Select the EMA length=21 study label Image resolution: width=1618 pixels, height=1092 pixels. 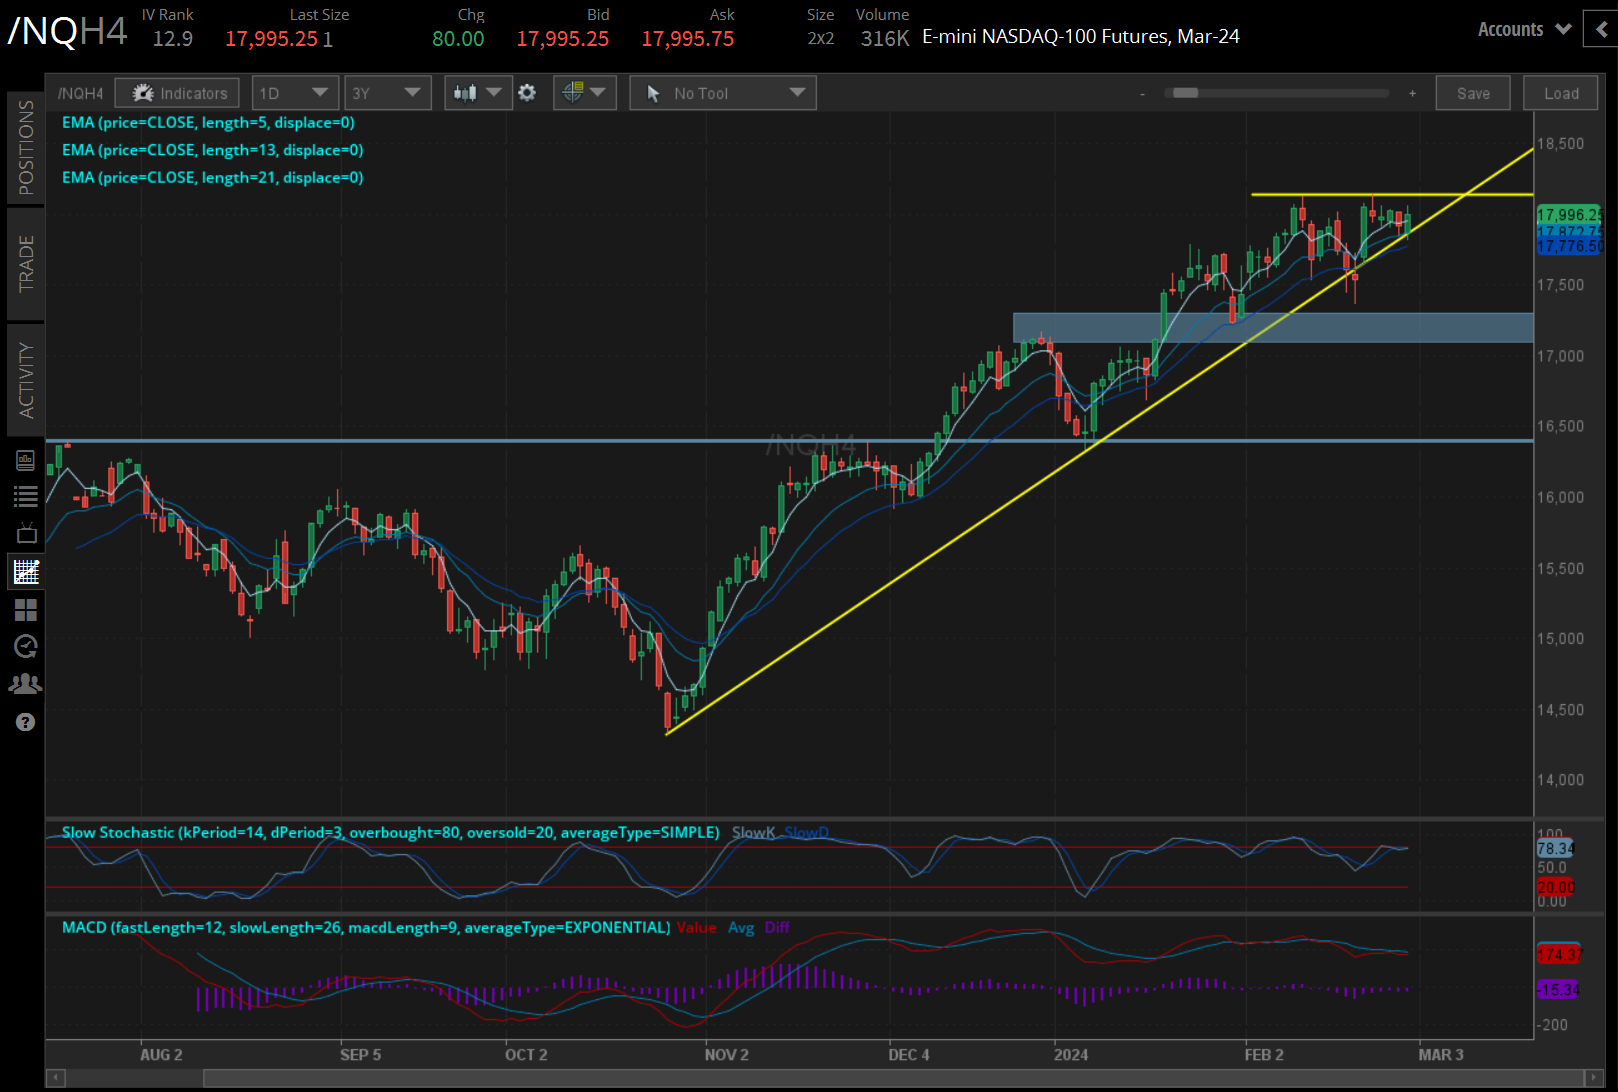213,177
